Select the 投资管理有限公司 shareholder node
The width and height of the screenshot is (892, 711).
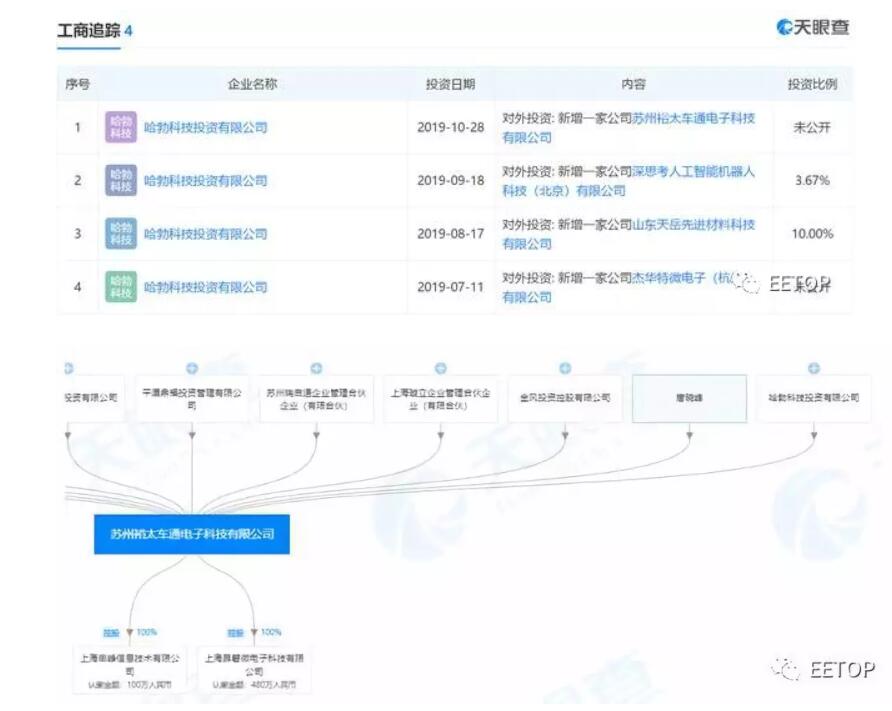[192, 398]
